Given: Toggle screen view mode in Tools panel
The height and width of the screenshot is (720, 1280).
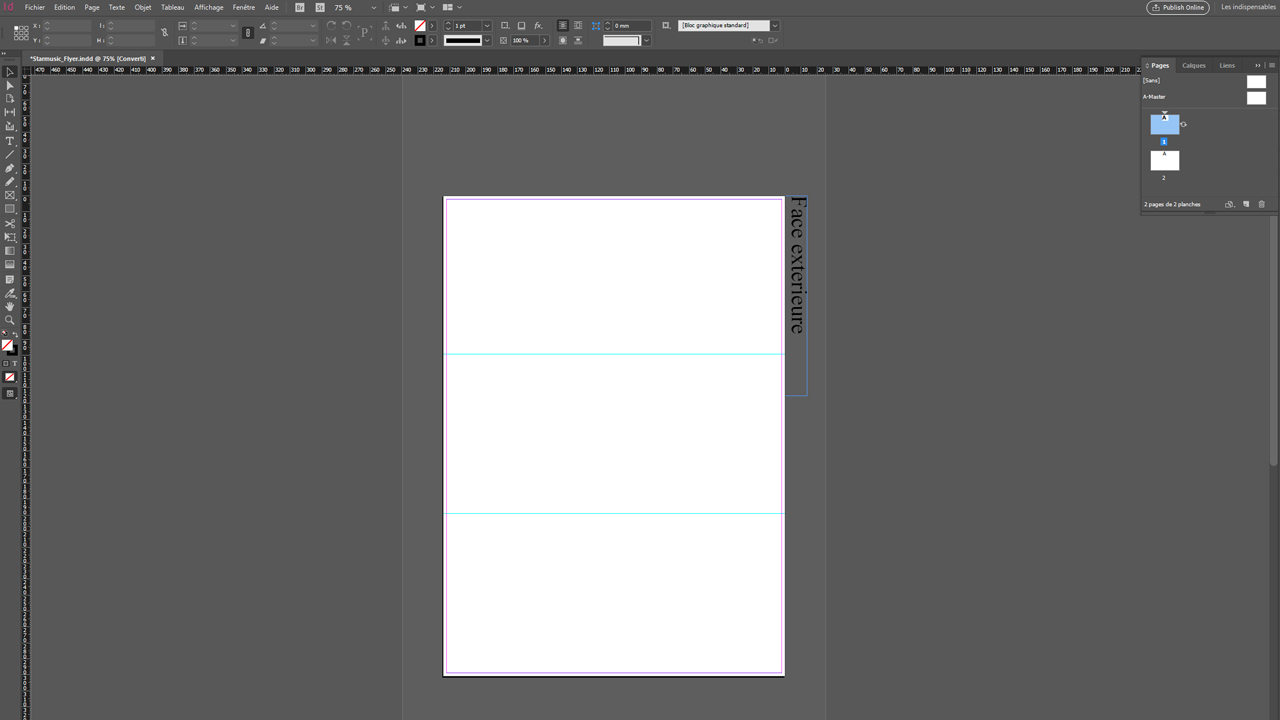Looking at the screenshot, I should tap(10, 394).
